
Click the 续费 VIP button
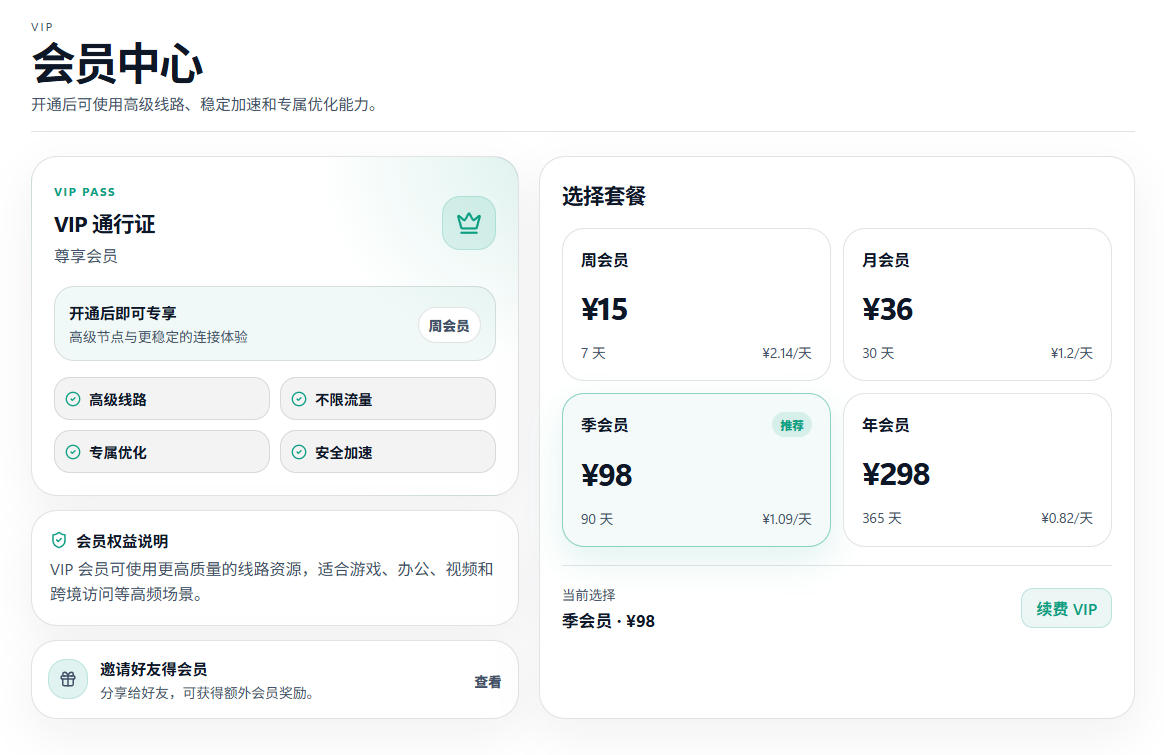(1066, 609)
